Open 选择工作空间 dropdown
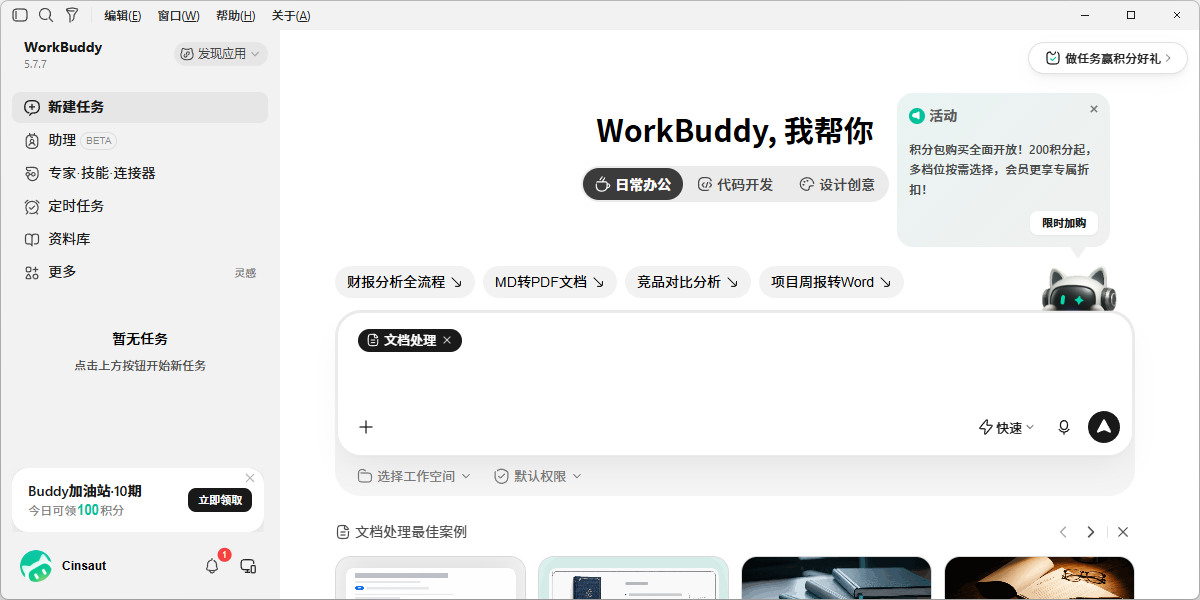1200x600 pixels. [x=414, y=476]
